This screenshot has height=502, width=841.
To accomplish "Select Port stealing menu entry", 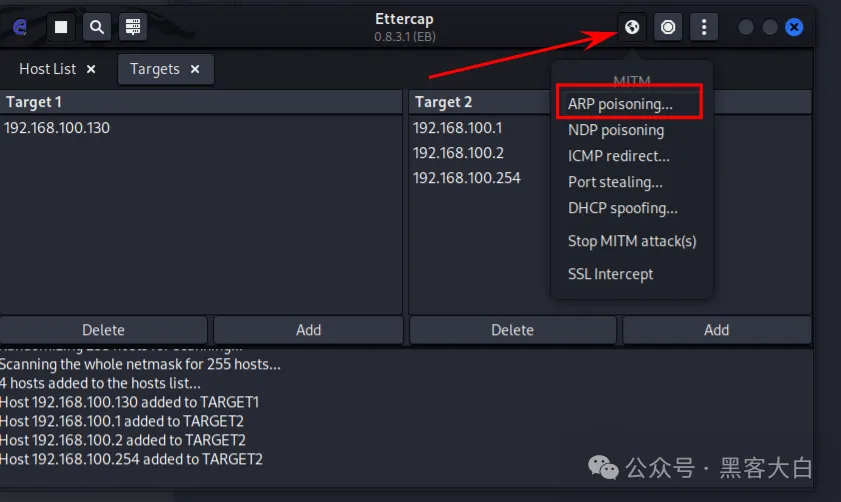I will (615, 182).
